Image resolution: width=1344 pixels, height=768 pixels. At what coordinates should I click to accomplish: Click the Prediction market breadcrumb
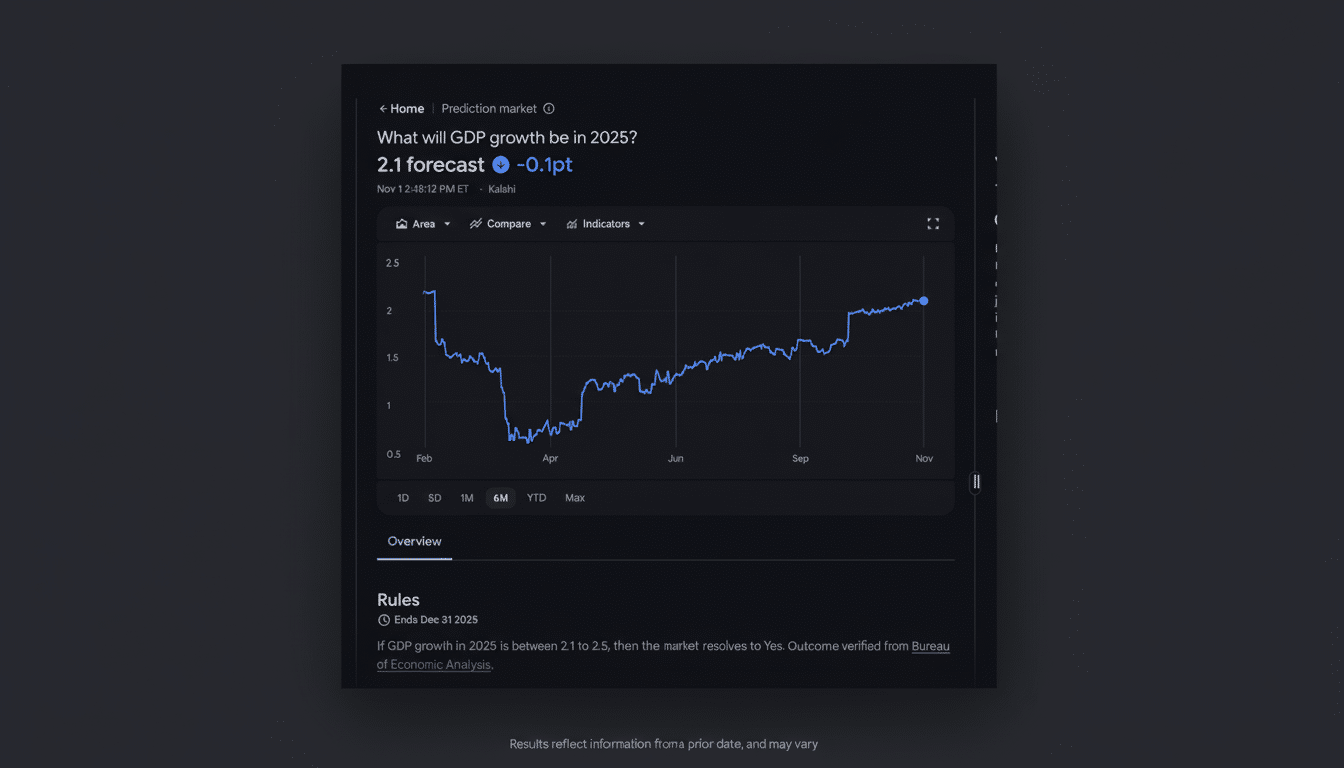489,108
